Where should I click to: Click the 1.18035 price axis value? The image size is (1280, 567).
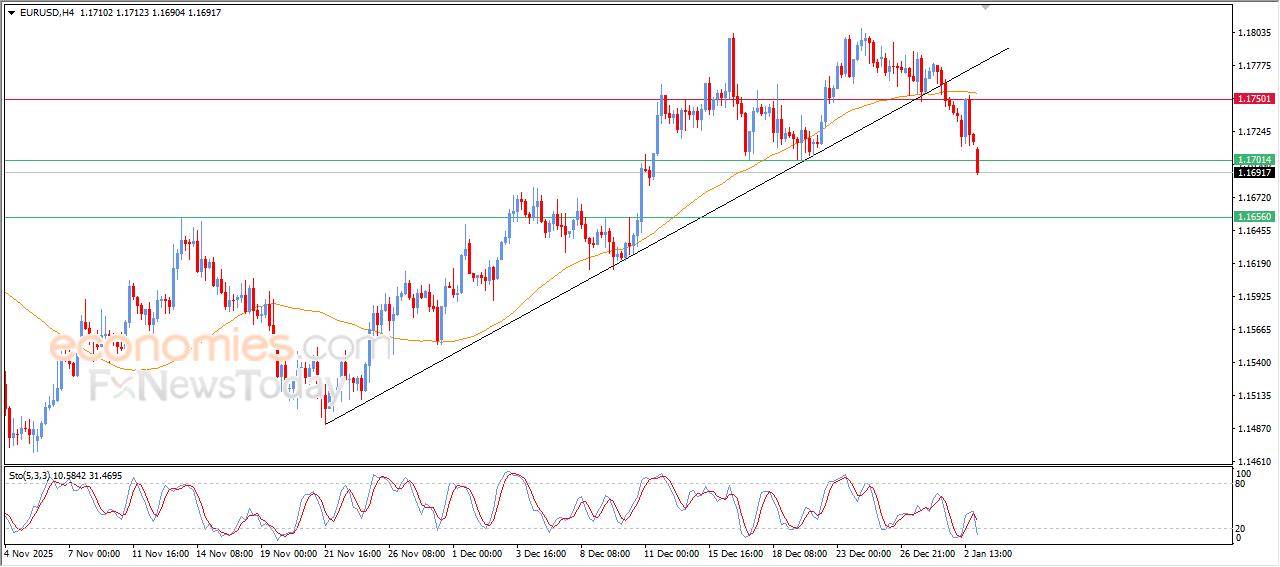click(x=1253, y=33)
